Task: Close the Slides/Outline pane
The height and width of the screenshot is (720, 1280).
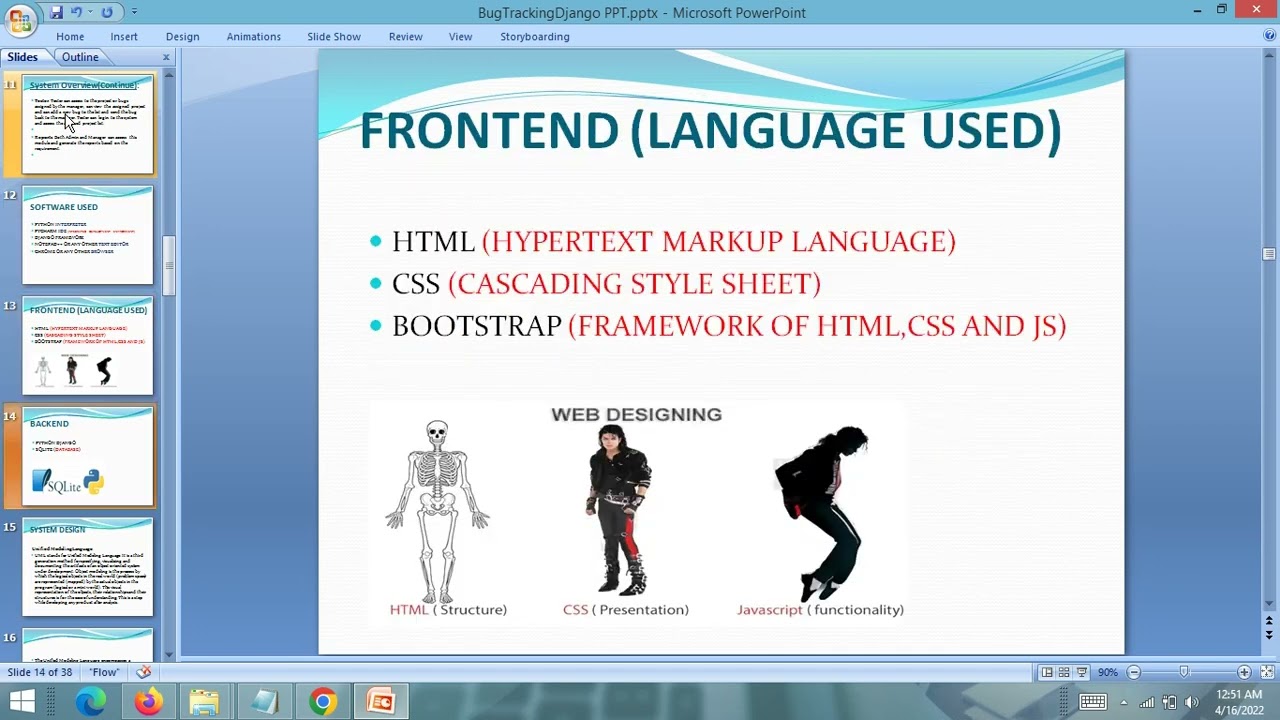Action: [166, 57]
